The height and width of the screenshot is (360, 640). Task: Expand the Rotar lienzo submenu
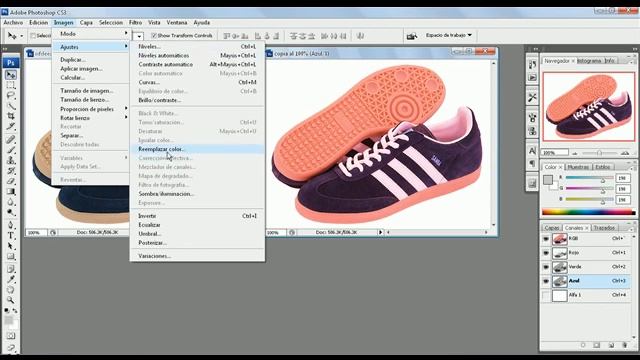[90, 118]
